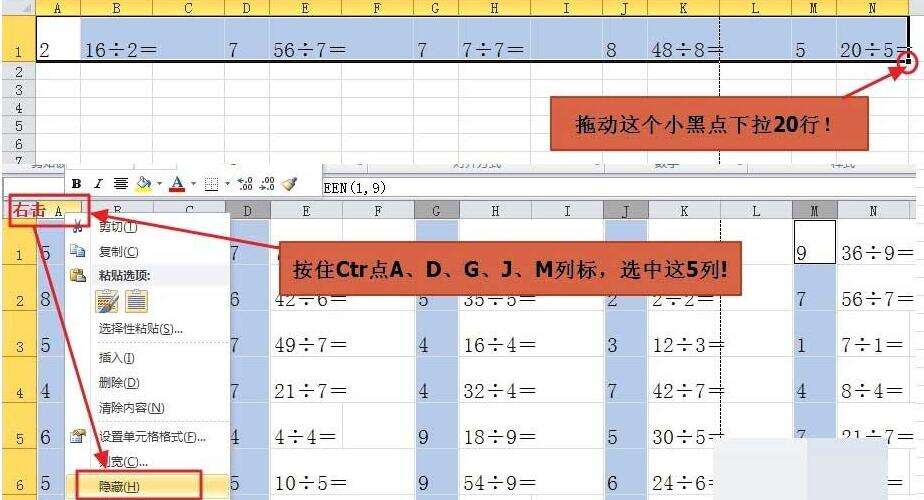Screen dimensions: 924x500
Task: Choose 插入(I) from the context menu
Action: (x=117, y=357)
